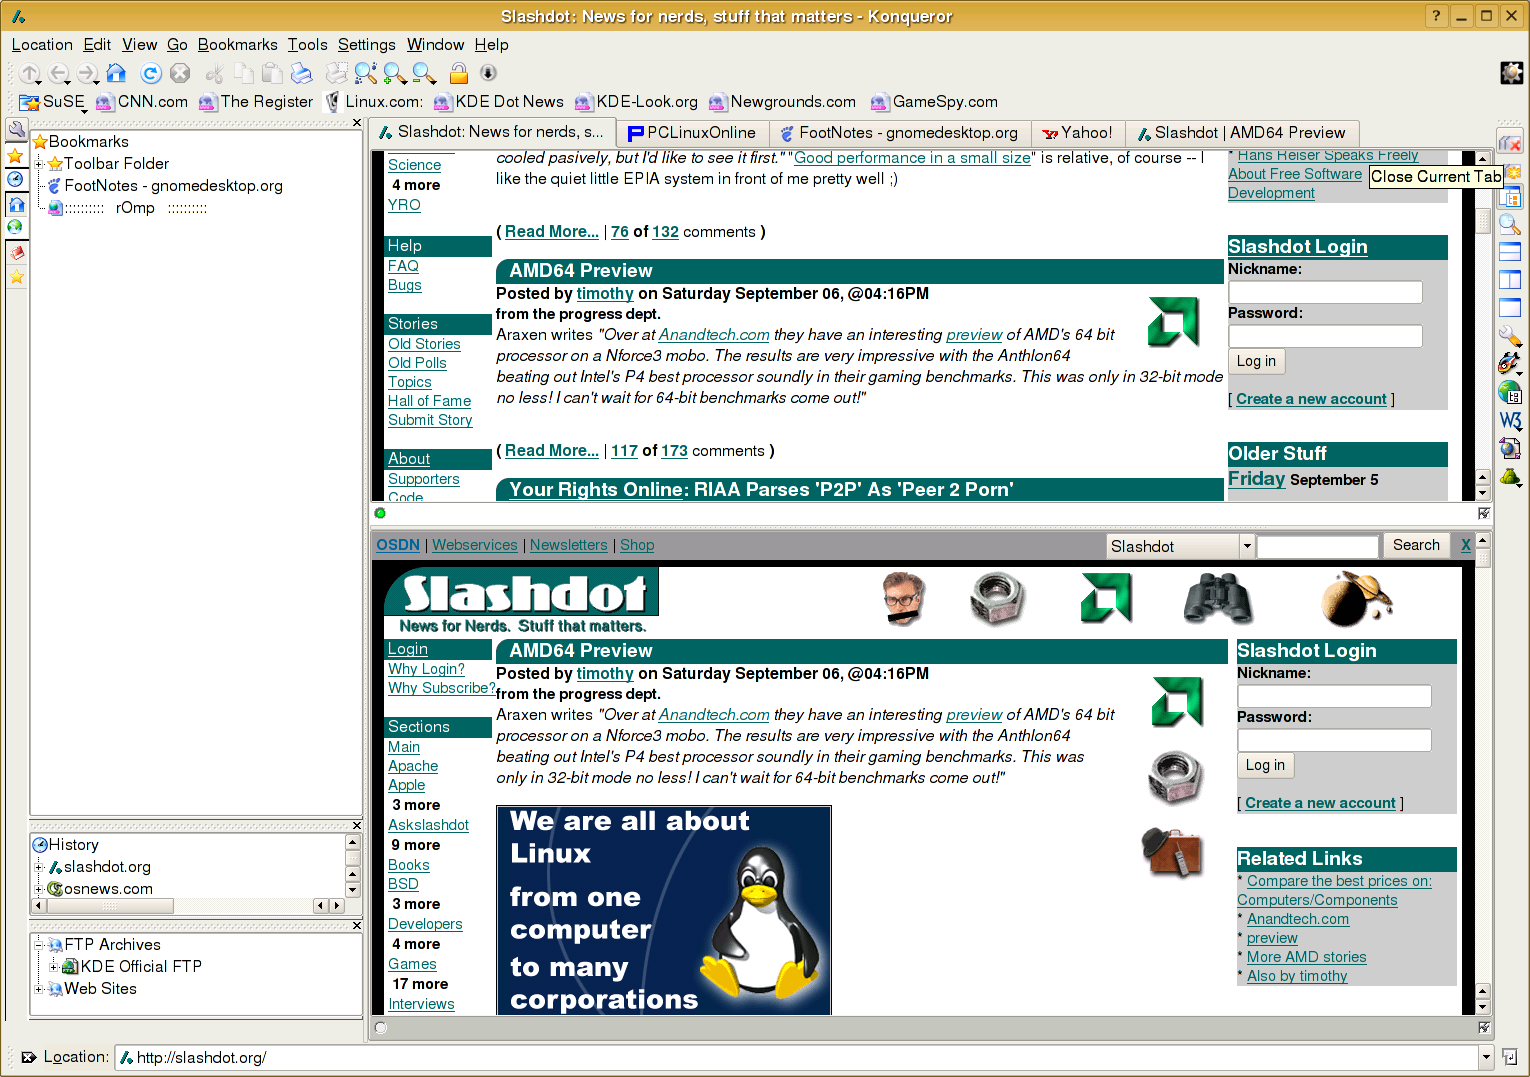
Task: Navigate back with the Back arrow
Action: click(58, 73)
